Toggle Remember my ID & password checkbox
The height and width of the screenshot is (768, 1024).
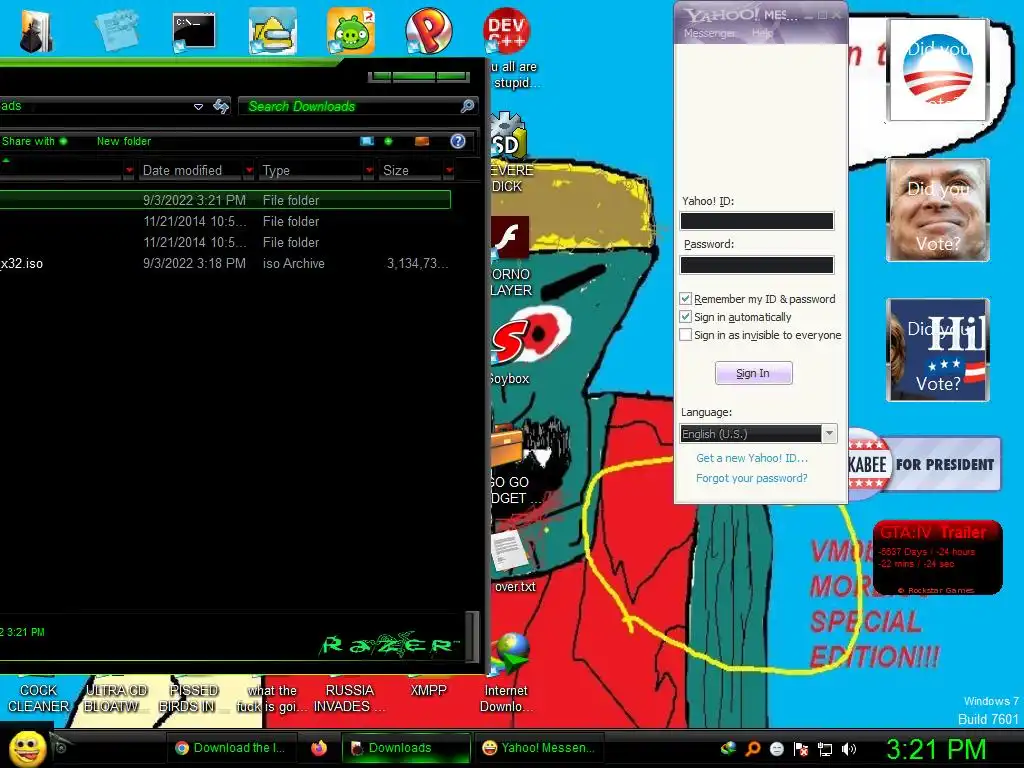(x=685, y=298)
